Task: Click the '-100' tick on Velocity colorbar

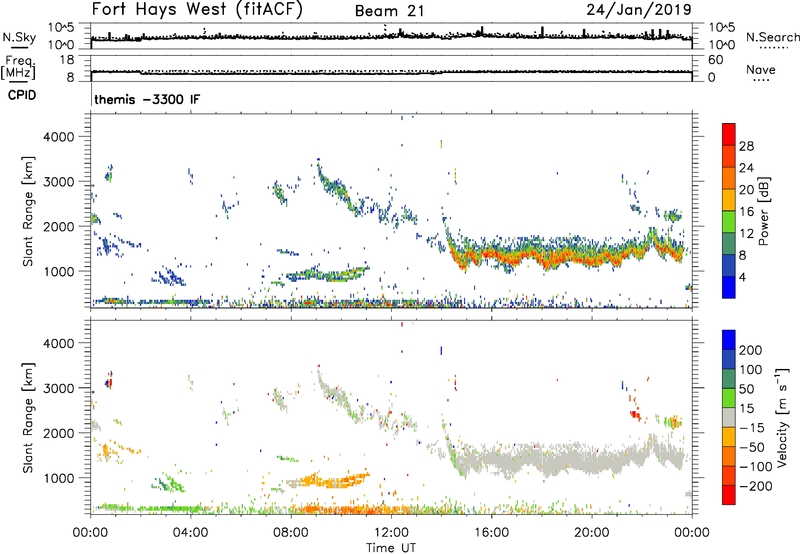Action: tap(756, 467)
